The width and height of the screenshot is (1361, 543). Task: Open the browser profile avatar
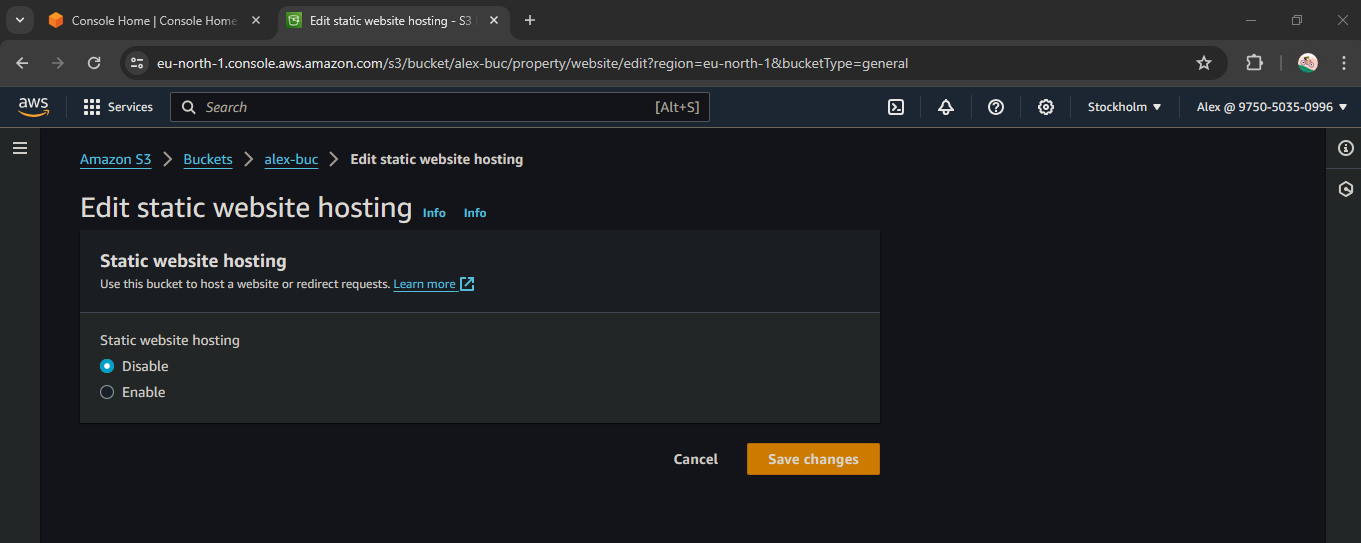(x=1308, y=63)
